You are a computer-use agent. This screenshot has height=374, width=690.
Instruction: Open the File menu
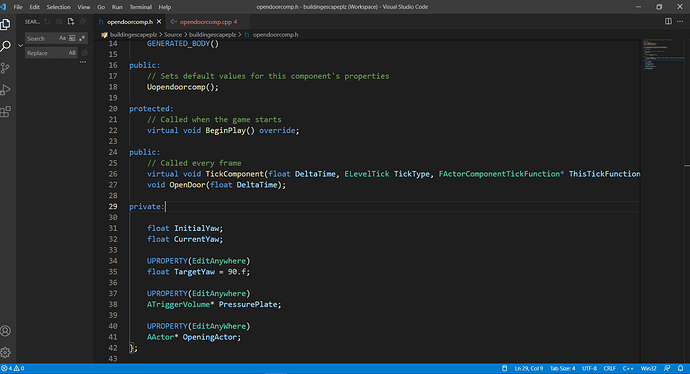(x=18, y=7)
